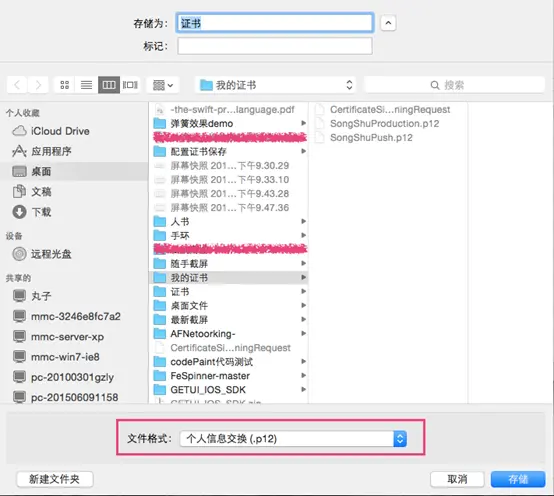This screenshot has height=496, width=554.
Task: Click screenshot file 下午9.30.29
Action: pyautogui.click(x=229, y=165)
